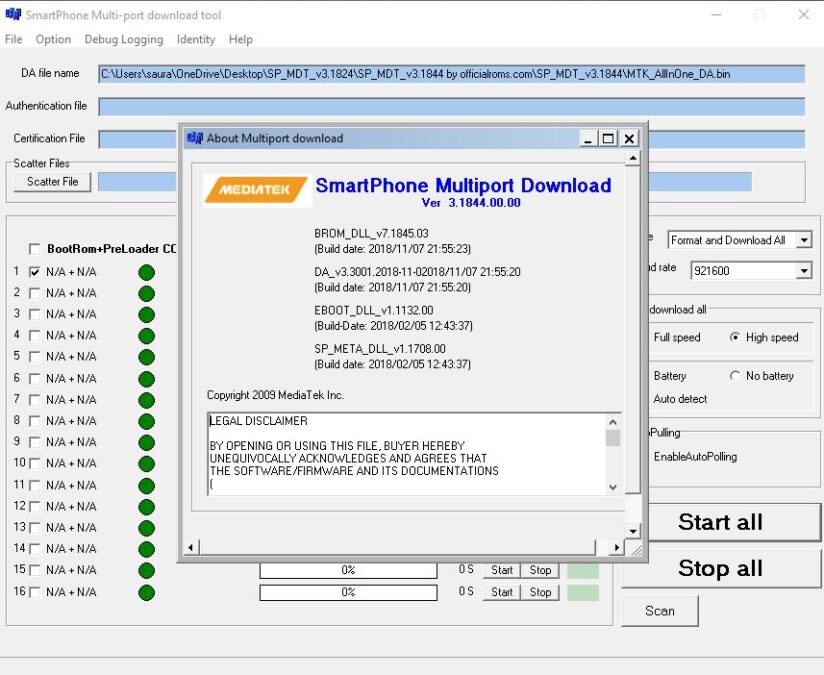The image size is (824, 675).
Task: Open the Debug Logging menu
Action: tap(124, 39)
